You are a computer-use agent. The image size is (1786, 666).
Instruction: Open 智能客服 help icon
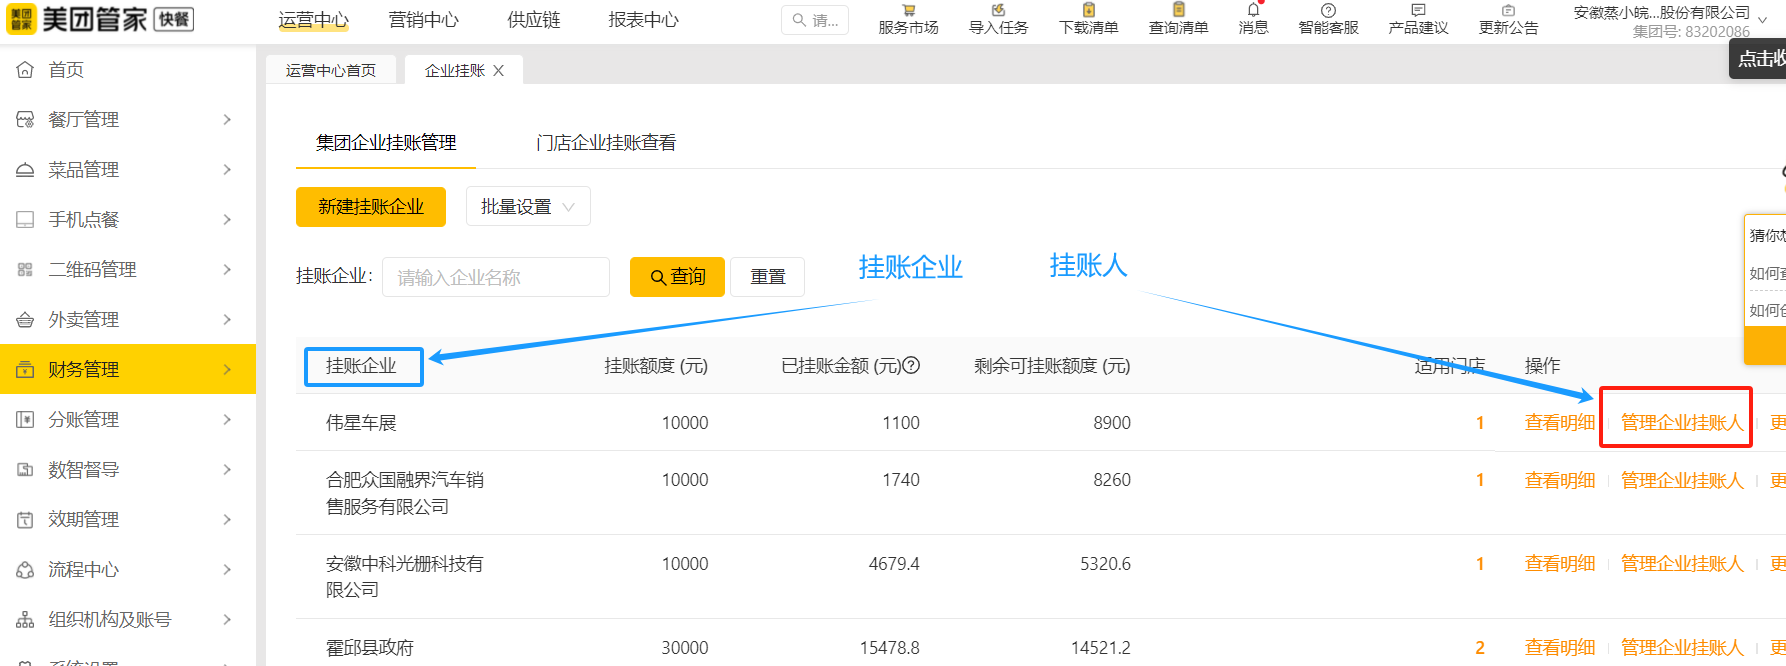[x=1328, y=11]
